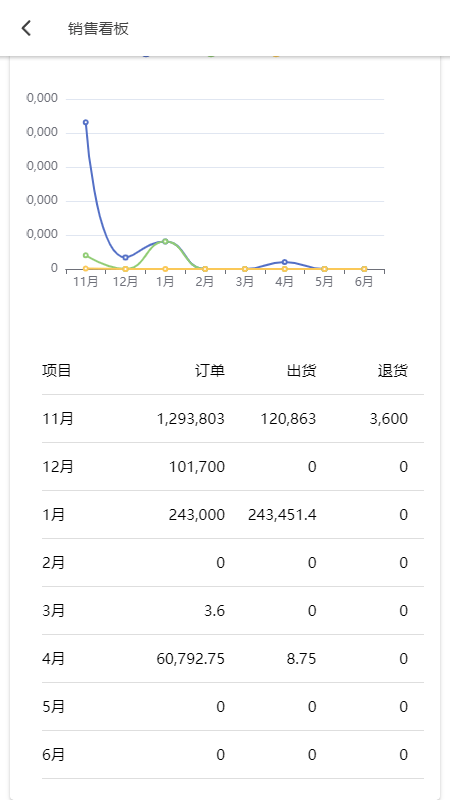Select the blue data point for 4月
This screenshot has width=450, height=800.
[x=285, y=262]
